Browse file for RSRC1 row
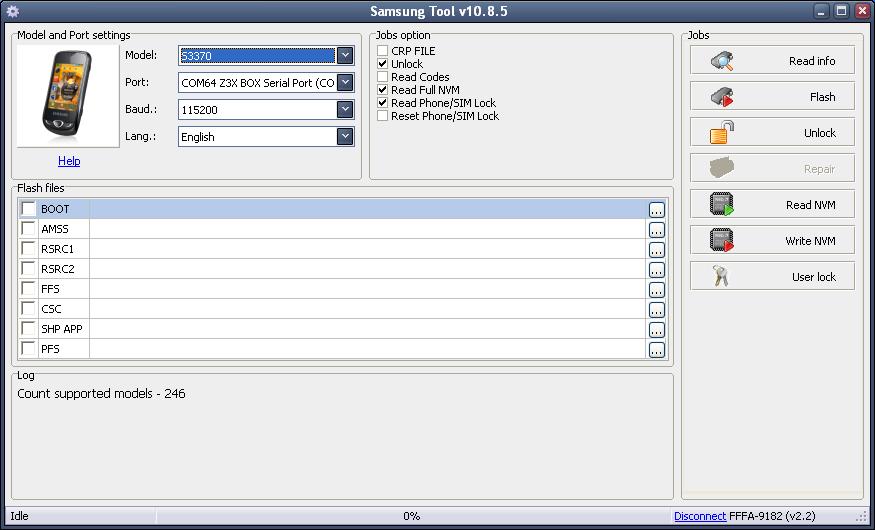875x530 pixels. [x=657, y=250]
